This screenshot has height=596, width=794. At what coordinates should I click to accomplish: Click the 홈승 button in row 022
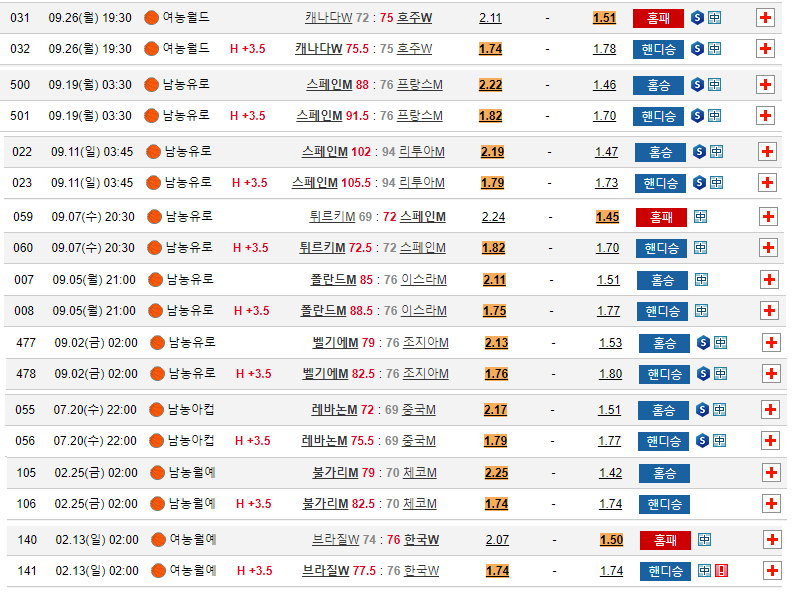tap(660, 152)
